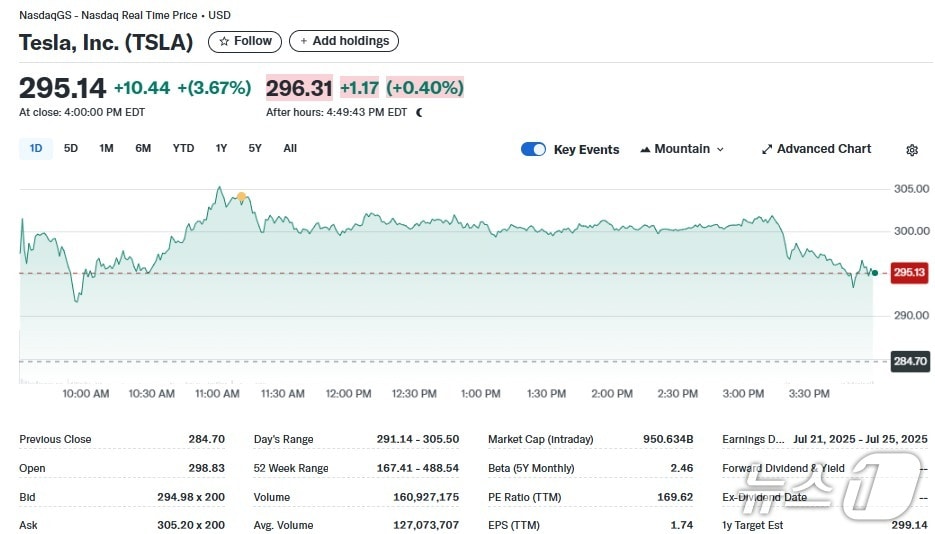Select the All time range
The image size is (935, 534).
click(290, 148)
